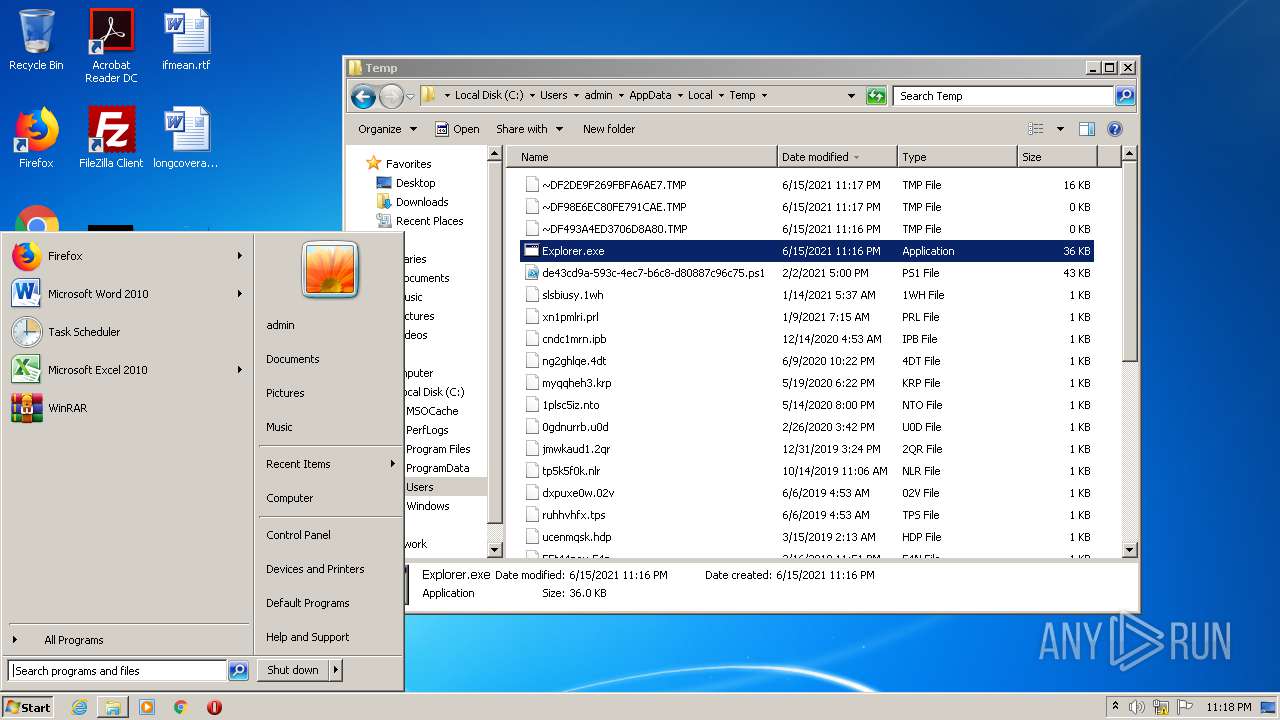Screen dimensions: 1280x720
Task: Open Devices and Printers
Action: pyautogui.click(x=315, y=569)
